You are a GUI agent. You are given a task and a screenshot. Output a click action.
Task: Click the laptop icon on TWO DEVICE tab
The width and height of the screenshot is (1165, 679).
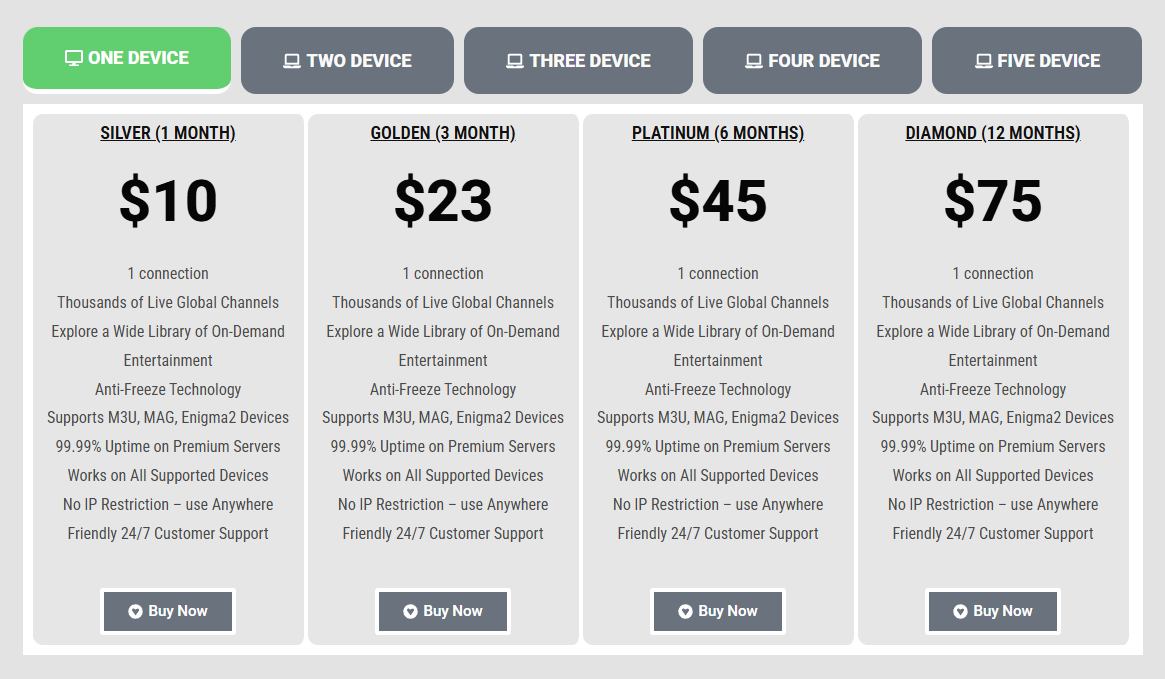pyautogui.click(x=290, y=60)
